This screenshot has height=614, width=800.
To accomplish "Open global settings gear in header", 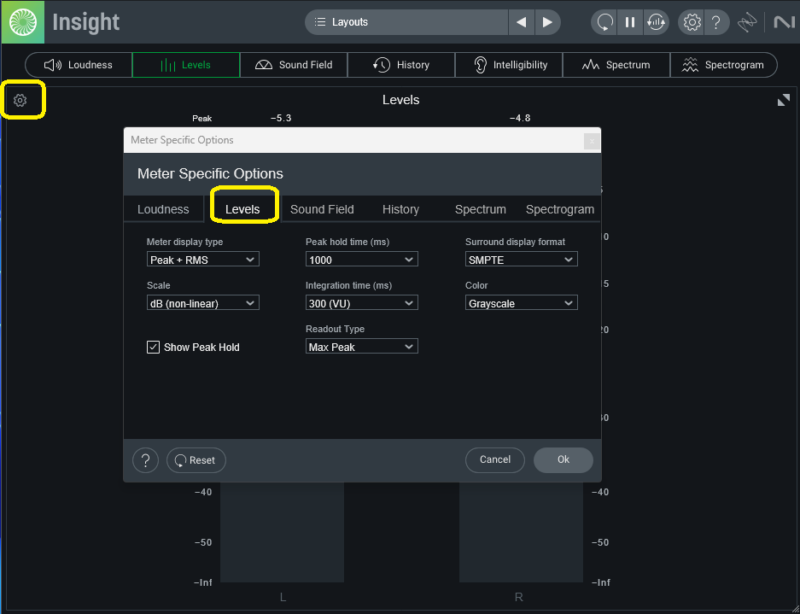I will pos(690,22).
